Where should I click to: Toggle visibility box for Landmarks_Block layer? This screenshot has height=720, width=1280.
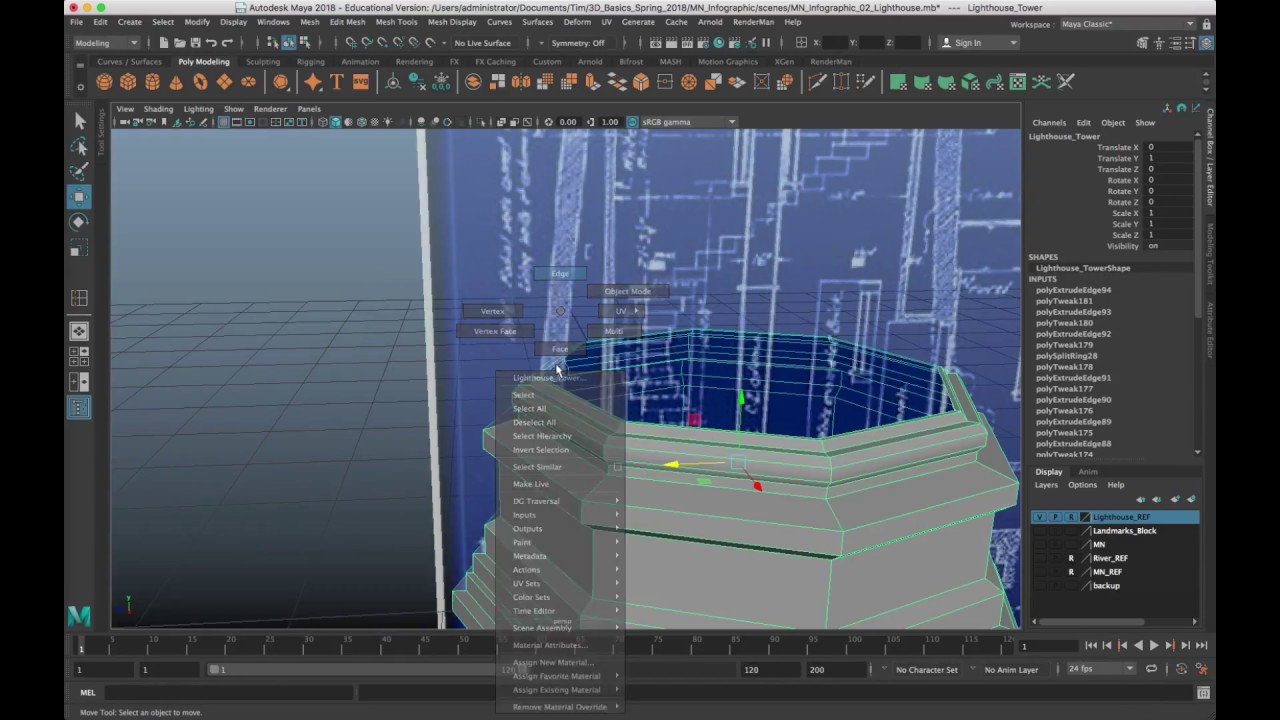click(1040, 531)
